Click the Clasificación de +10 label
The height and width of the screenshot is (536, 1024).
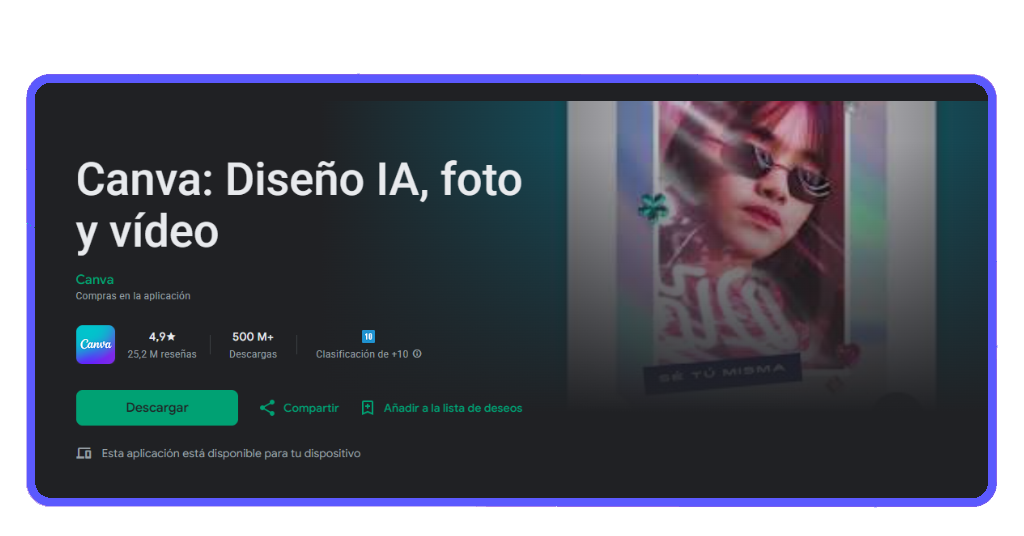[362, 354]
